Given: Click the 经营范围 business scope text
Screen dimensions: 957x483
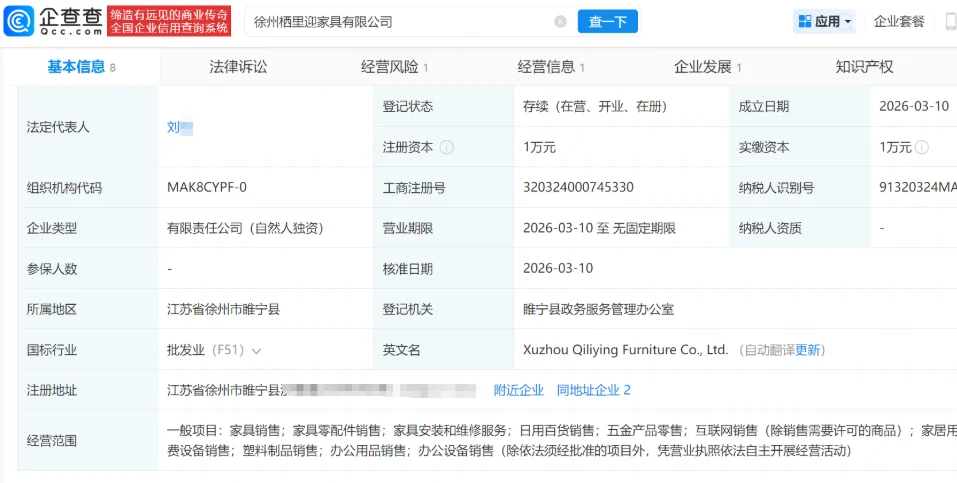Looking at the screenshot, I should coord(562,441).
